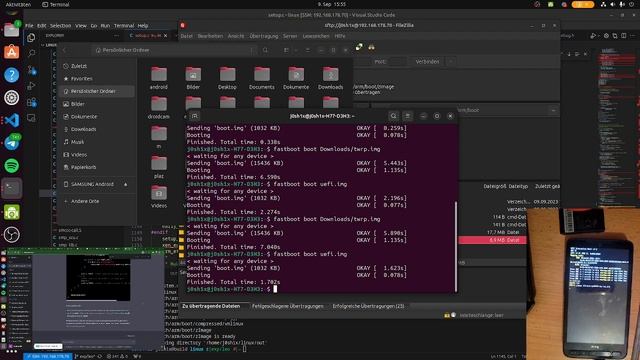Open VS Code Source Control view
This screenshot has width=640, height=360.
[31, 70]
